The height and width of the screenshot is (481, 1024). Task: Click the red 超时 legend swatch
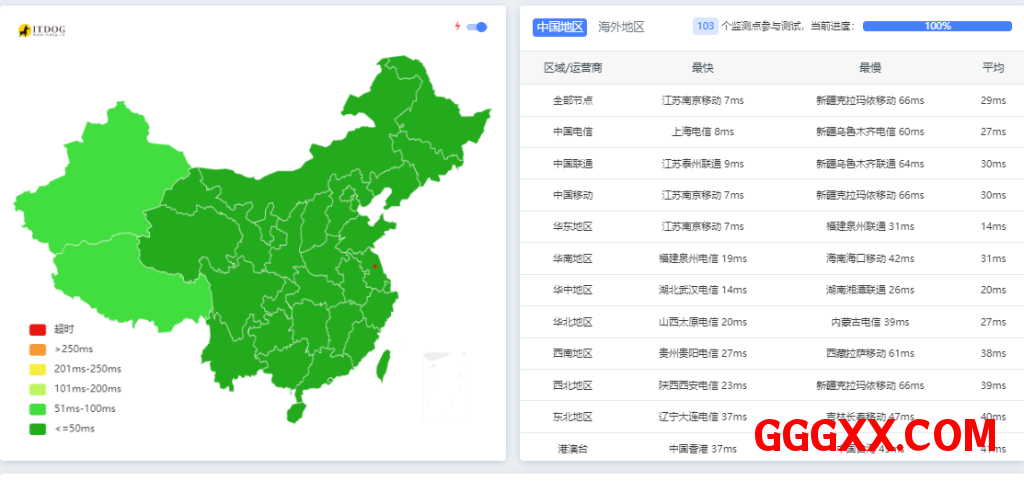click(38, 329)
